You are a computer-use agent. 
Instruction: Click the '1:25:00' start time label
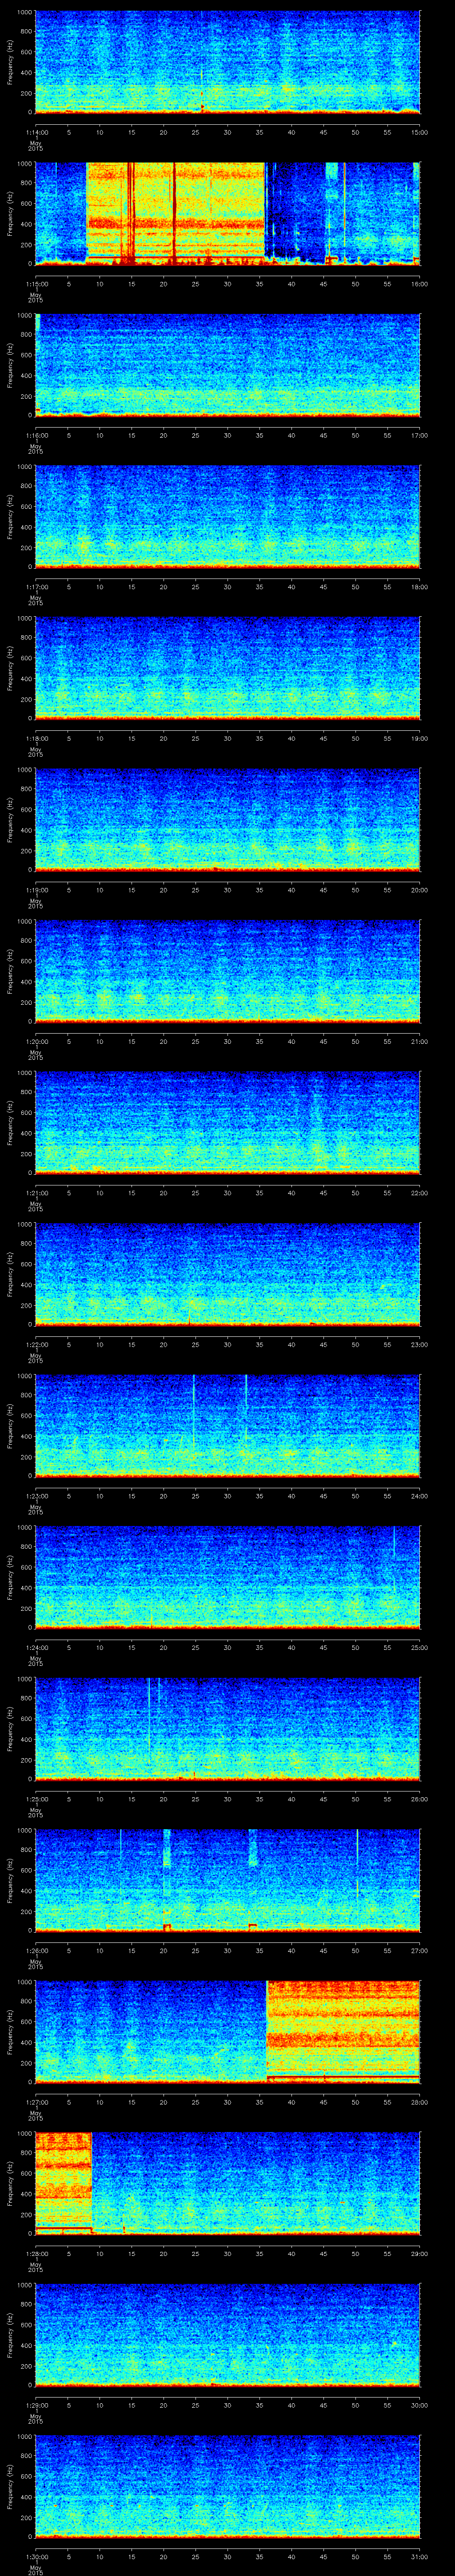click(x=36, y=1798)
